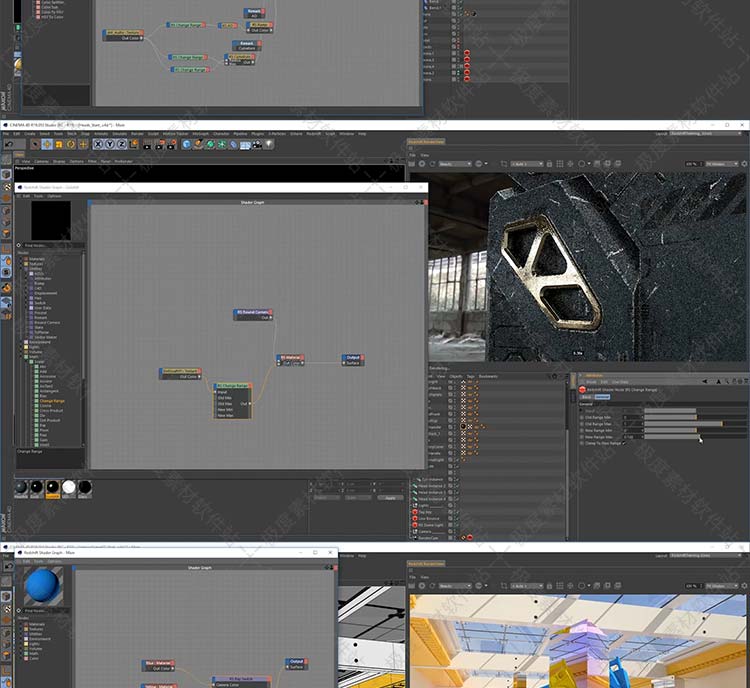Image resolution: width=750 pixels, height=688 pixels.
Task: Activate the Rotate tool in the toolbar
Action: pos(71,144)
